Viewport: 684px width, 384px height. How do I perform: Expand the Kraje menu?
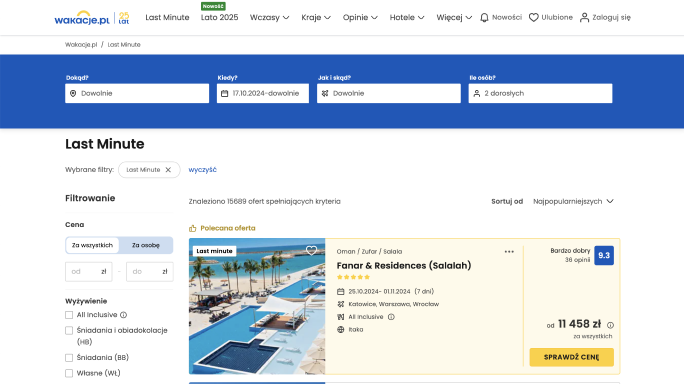click(316, 17)
